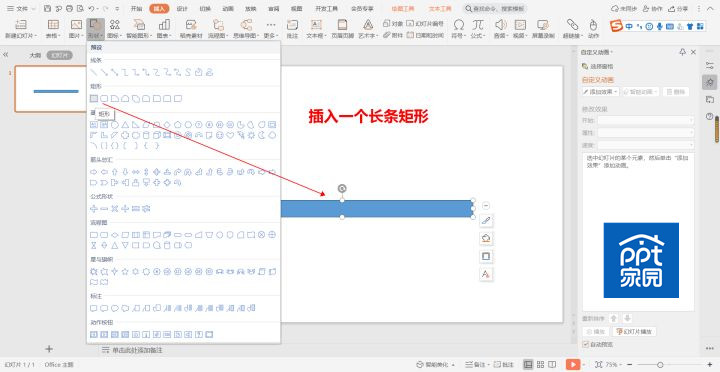The width and height of the screenshot is (720, 372).
Task: Click the 思维导图 mind map icon
Action: [246, 25]
